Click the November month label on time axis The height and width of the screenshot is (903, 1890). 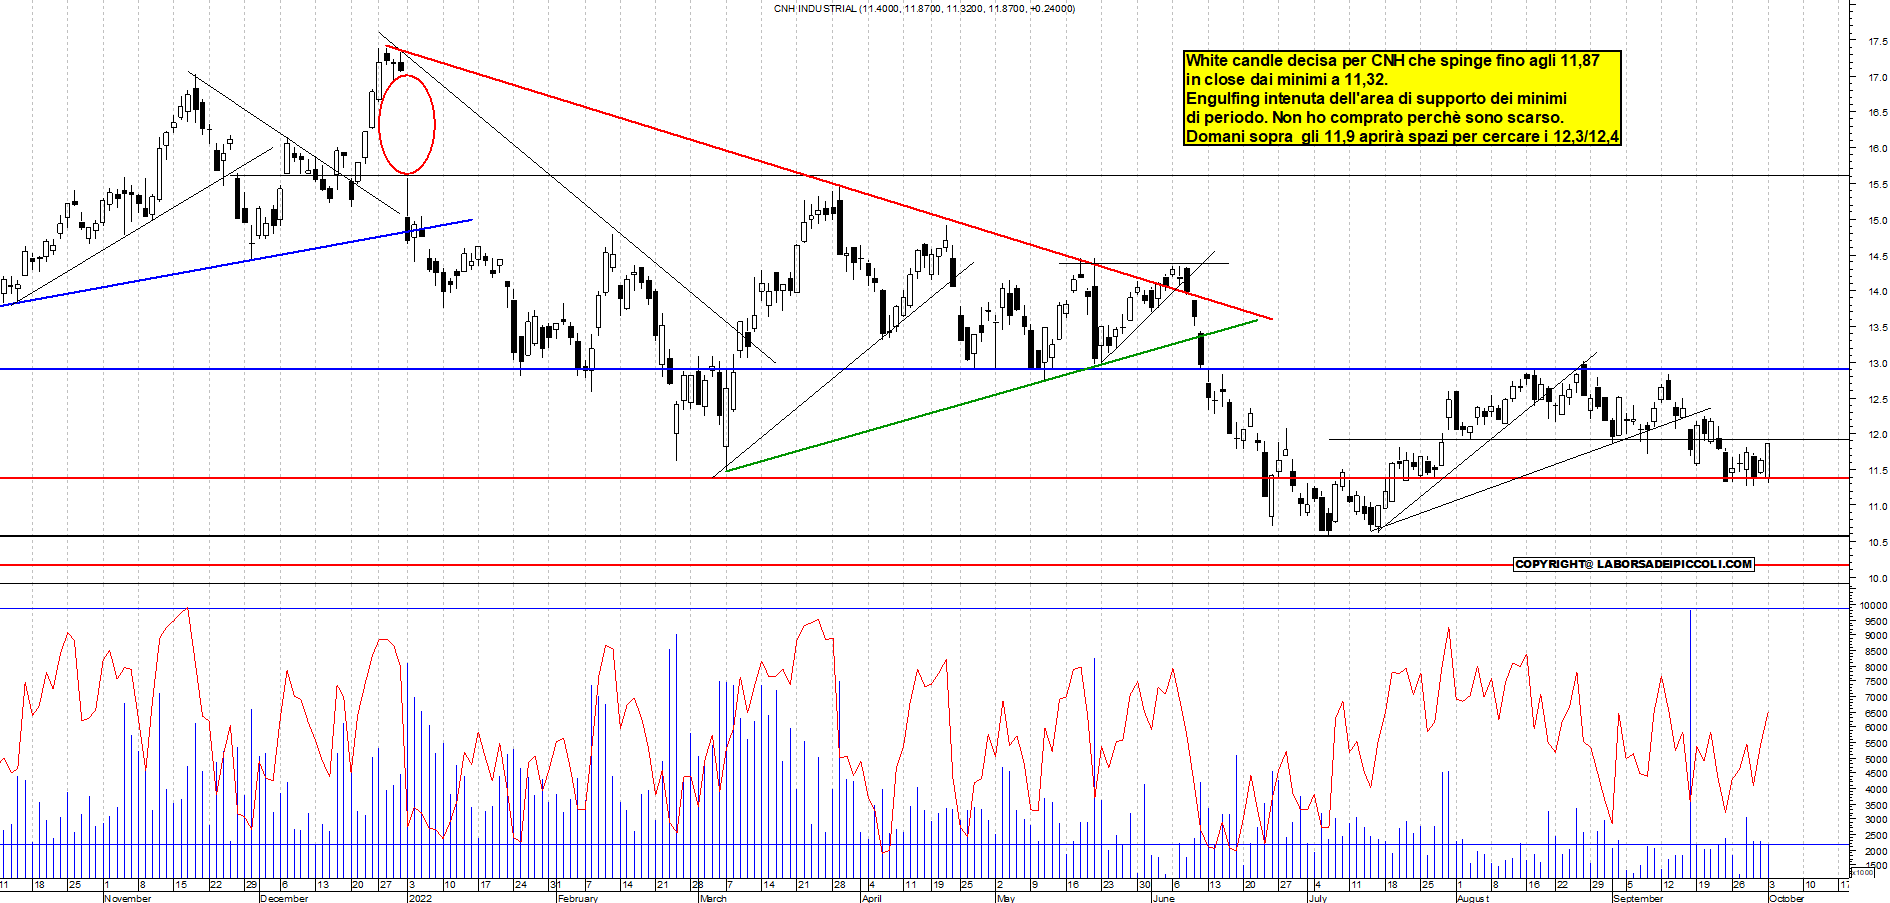click(128, 898)
